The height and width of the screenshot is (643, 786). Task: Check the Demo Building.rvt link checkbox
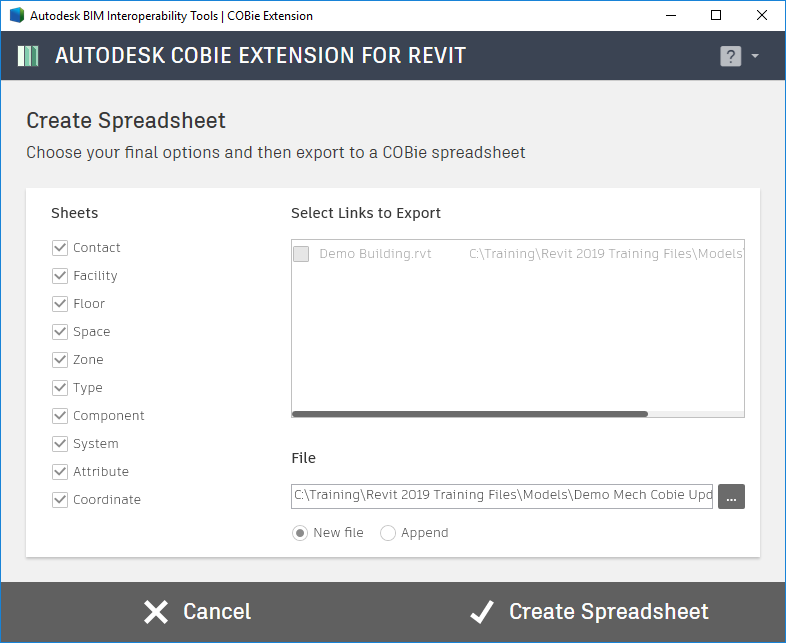[x=301, y=254]
